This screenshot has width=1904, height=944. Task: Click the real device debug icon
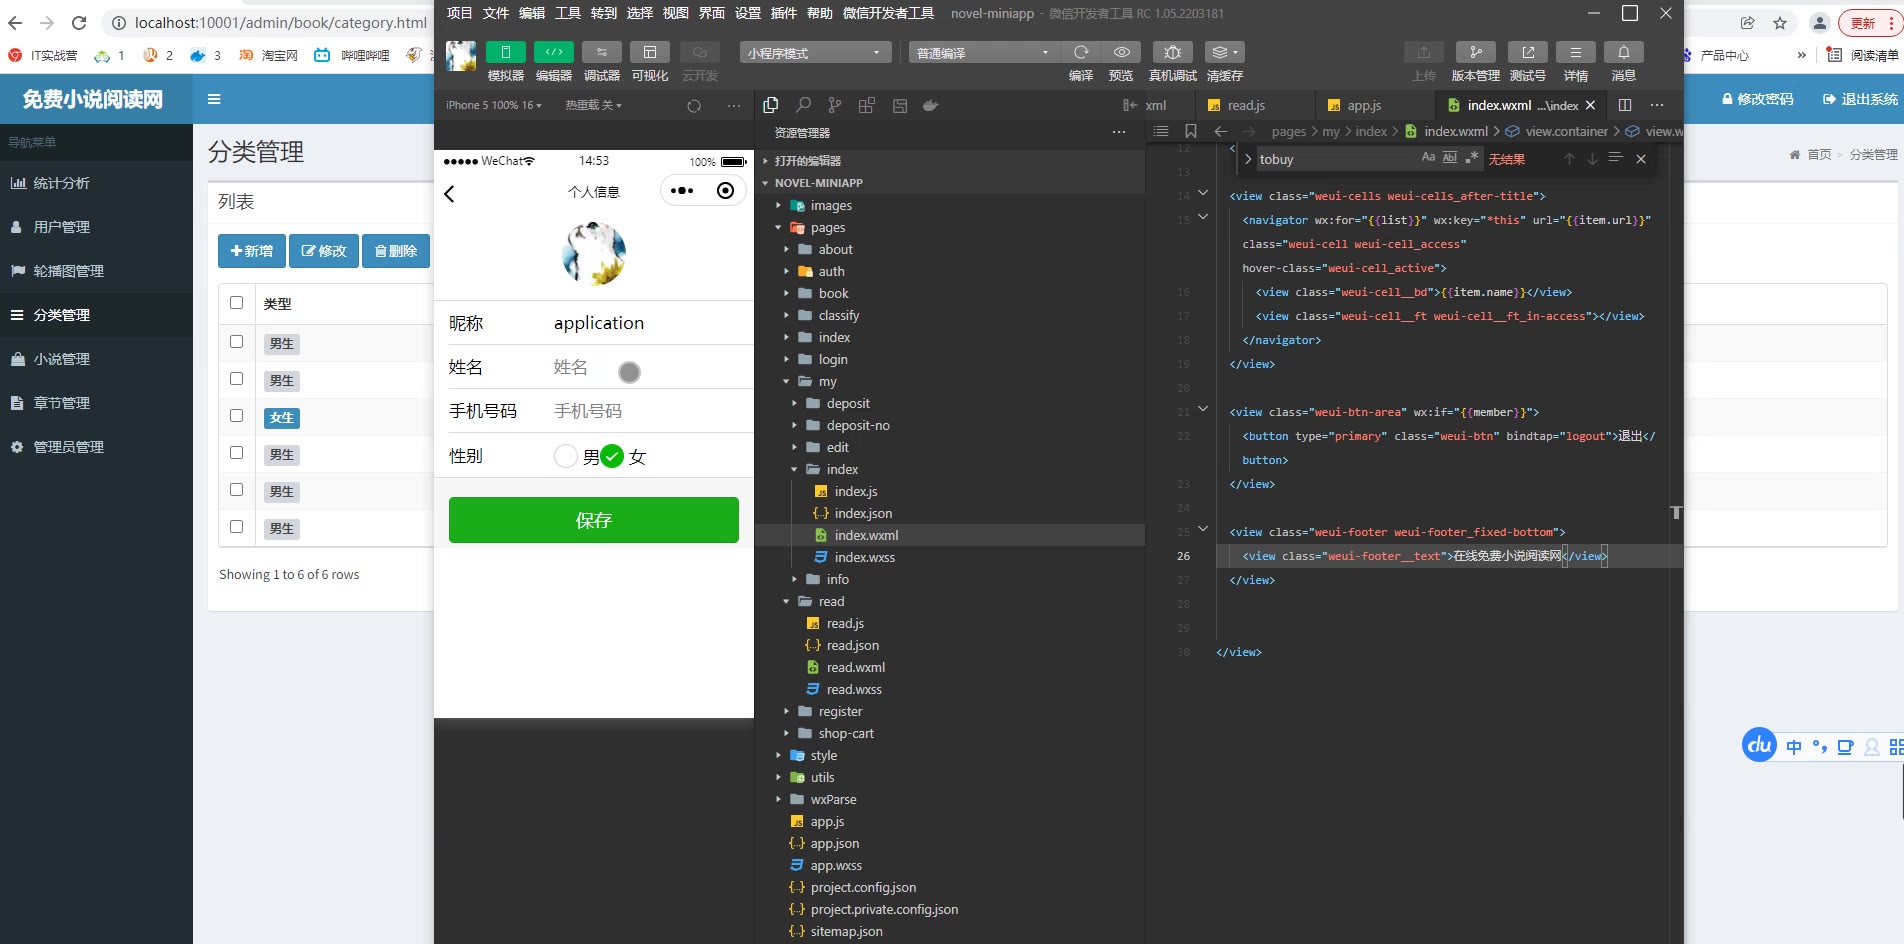pos(1172,52)
